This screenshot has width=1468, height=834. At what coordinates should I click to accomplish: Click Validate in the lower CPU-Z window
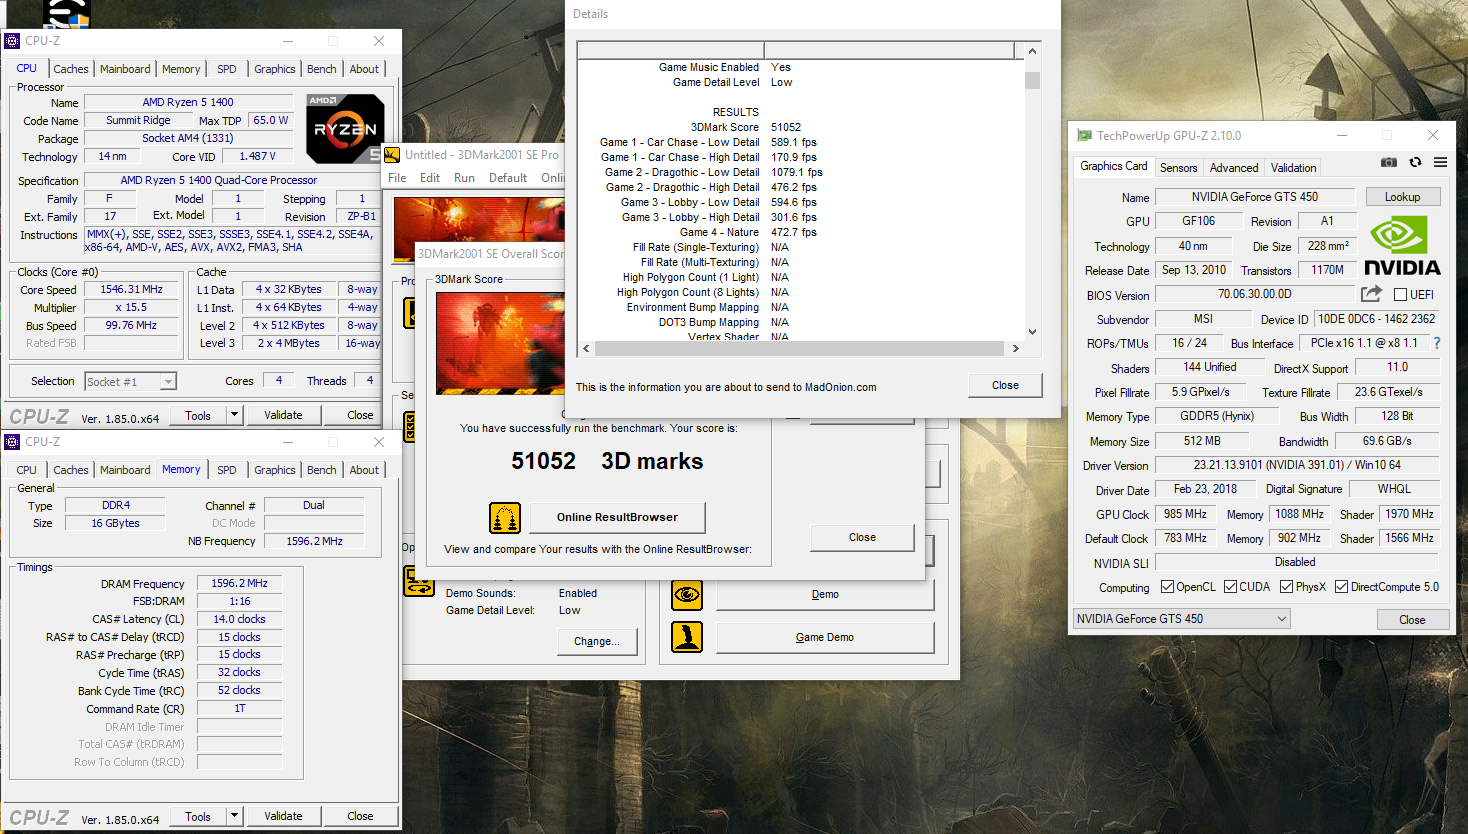pyautogui.click(x=283, y=816)
